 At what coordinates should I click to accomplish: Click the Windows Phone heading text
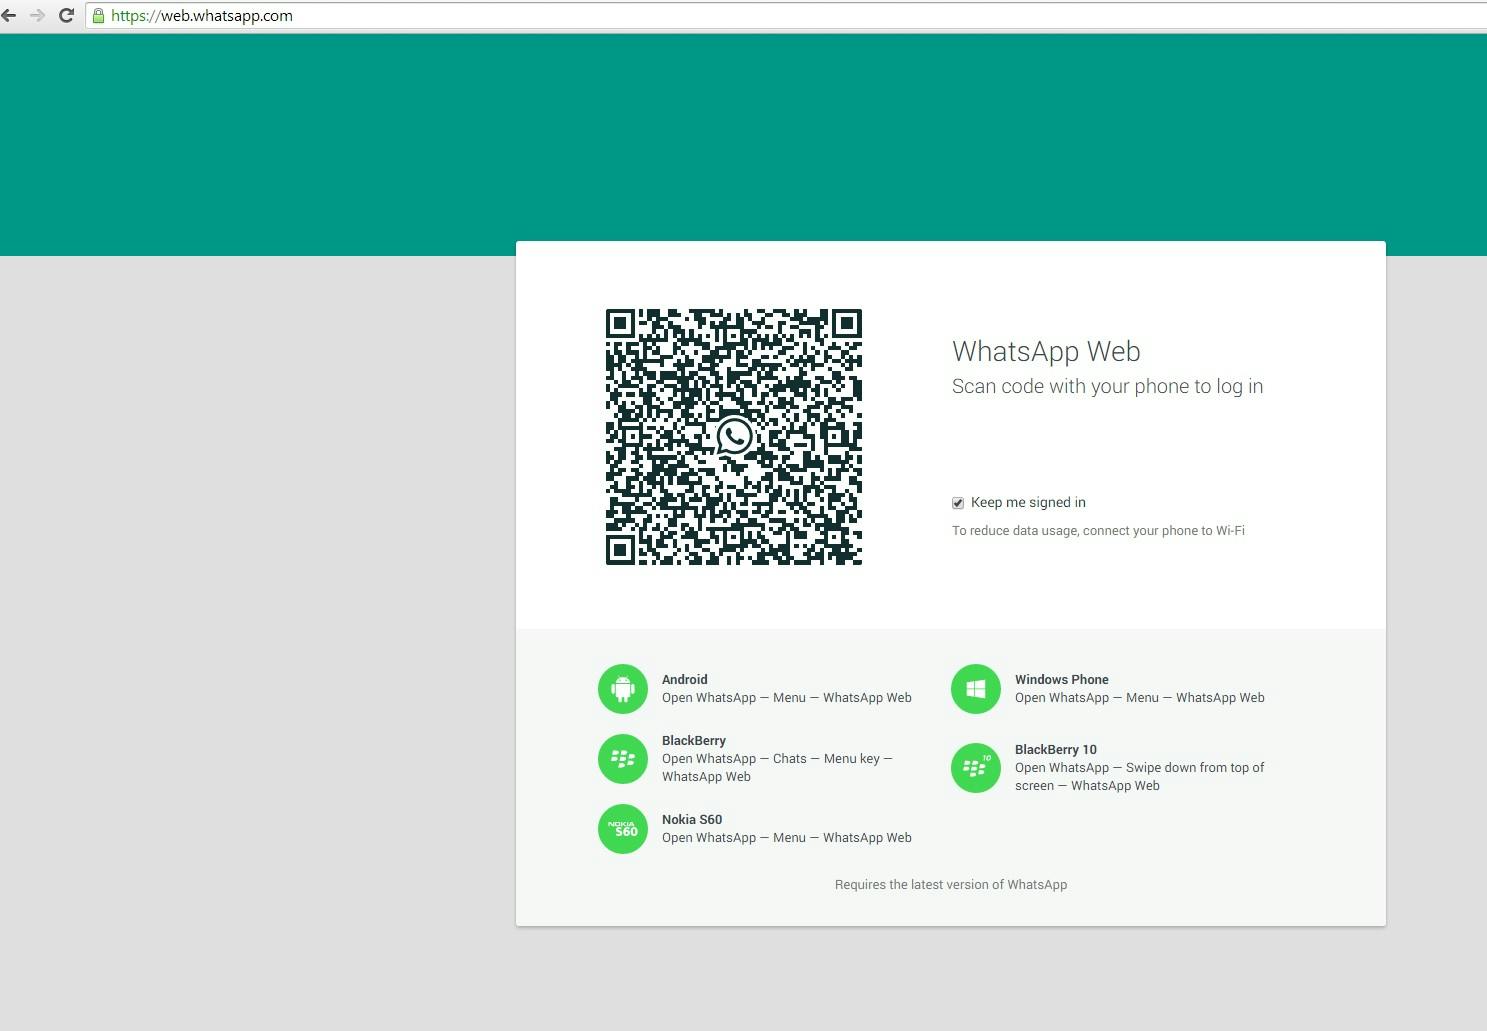1062,680
